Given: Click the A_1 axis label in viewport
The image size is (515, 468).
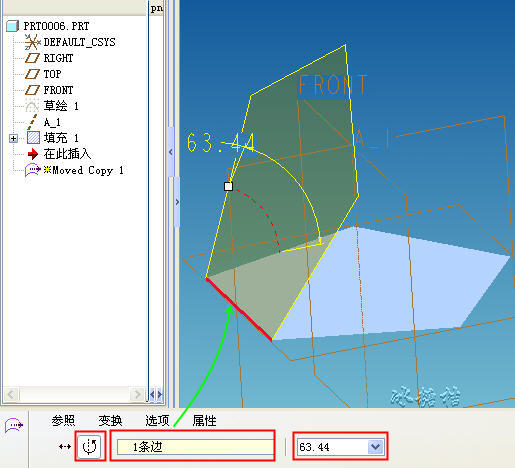Looking at the screenshot, I should (373, 138).
